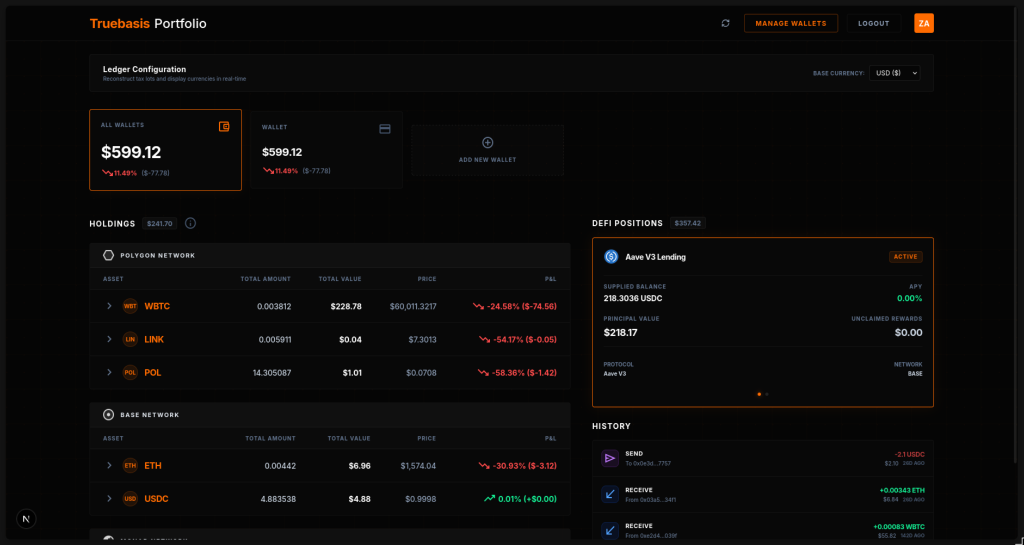Click the Next.js N badge icon
Screen dimensions: 1024x545
(x=26, y=519)
